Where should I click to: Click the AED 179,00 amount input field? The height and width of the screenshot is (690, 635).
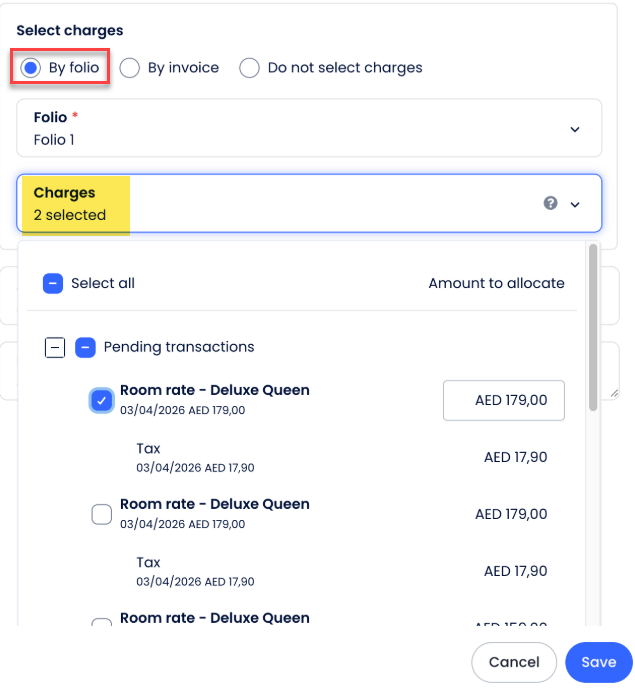click(504, 400)
